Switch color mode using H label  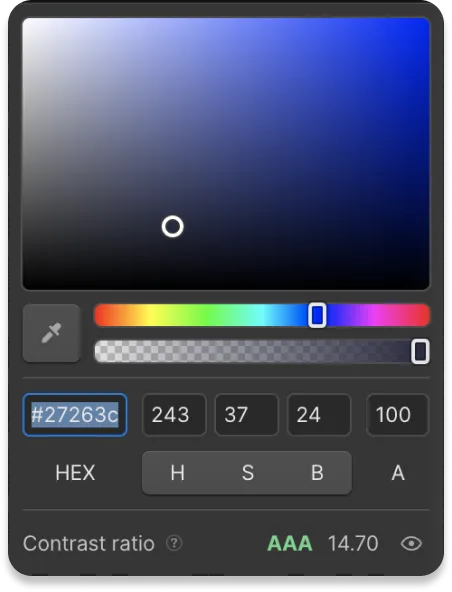pos(177,473)
